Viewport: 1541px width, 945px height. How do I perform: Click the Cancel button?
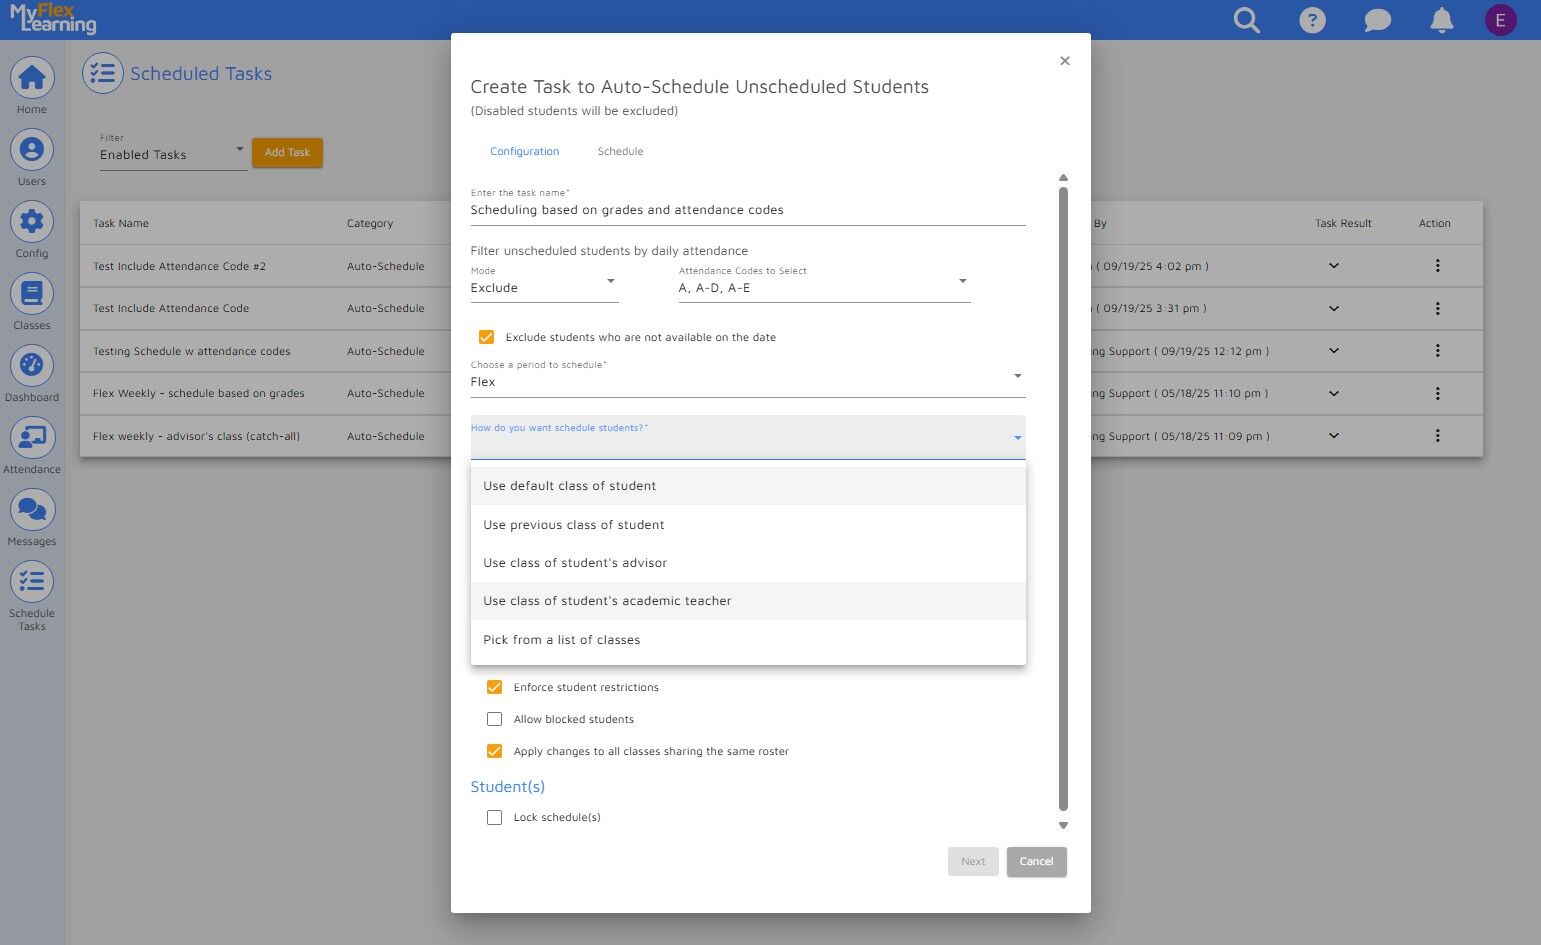pos(1036,862)
